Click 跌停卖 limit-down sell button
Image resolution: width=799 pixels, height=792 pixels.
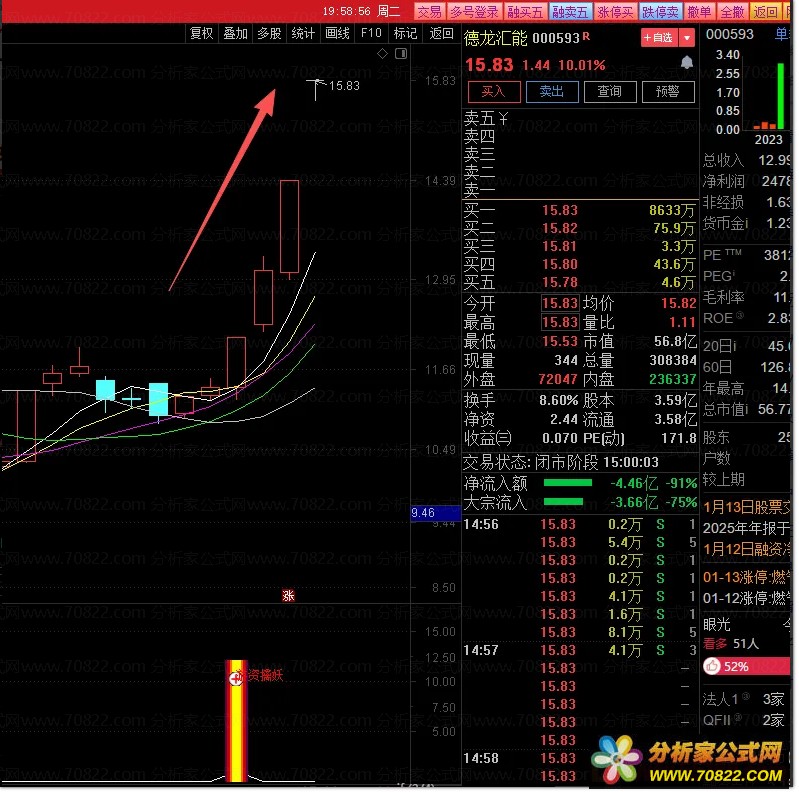tap(660, 12)
